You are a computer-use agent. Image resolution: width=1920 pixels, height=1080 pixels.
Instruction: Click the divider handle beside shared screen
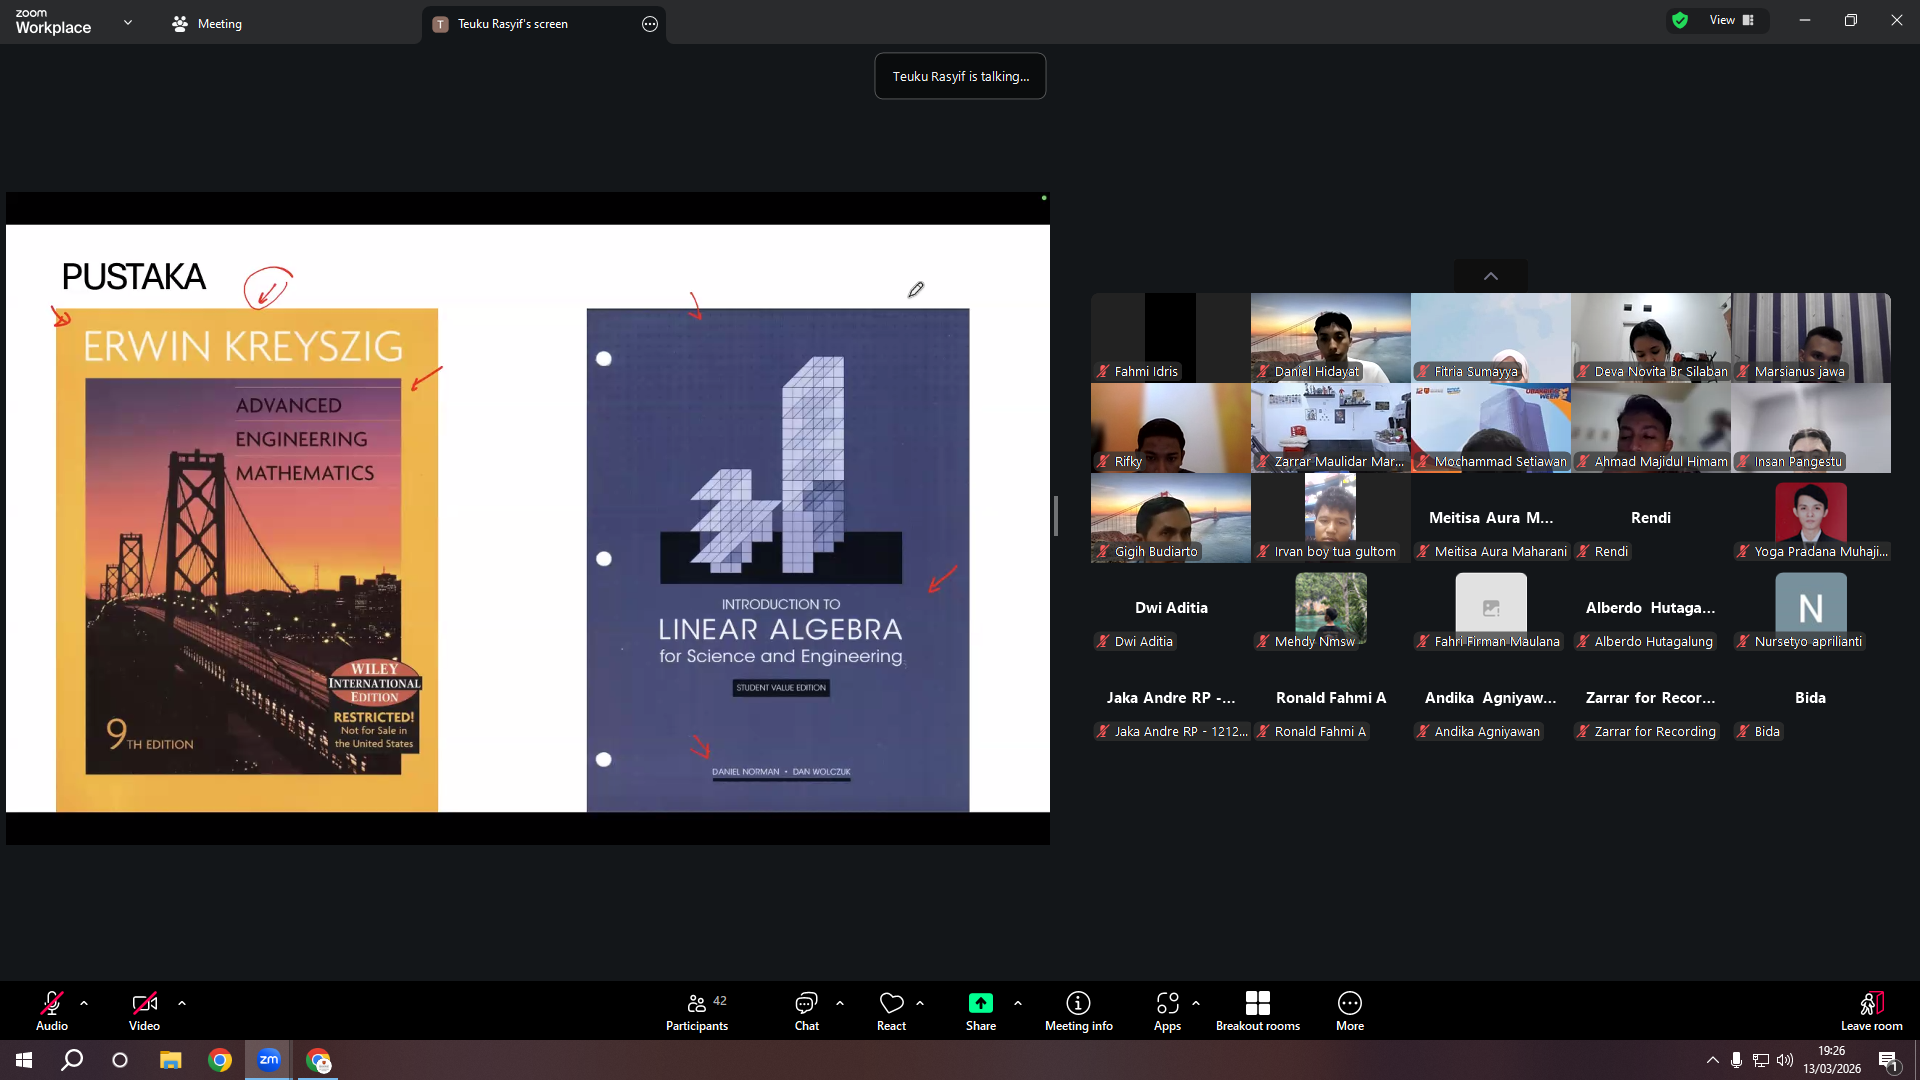pos(1056,516)
